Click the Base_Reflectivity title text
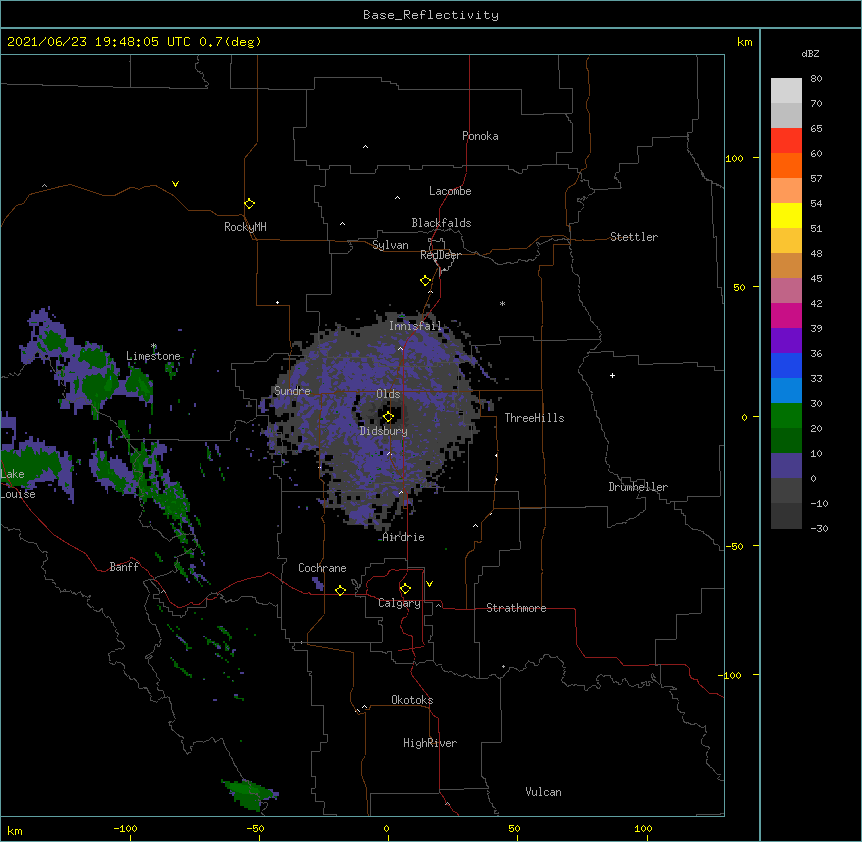 (x=431, y=15)
